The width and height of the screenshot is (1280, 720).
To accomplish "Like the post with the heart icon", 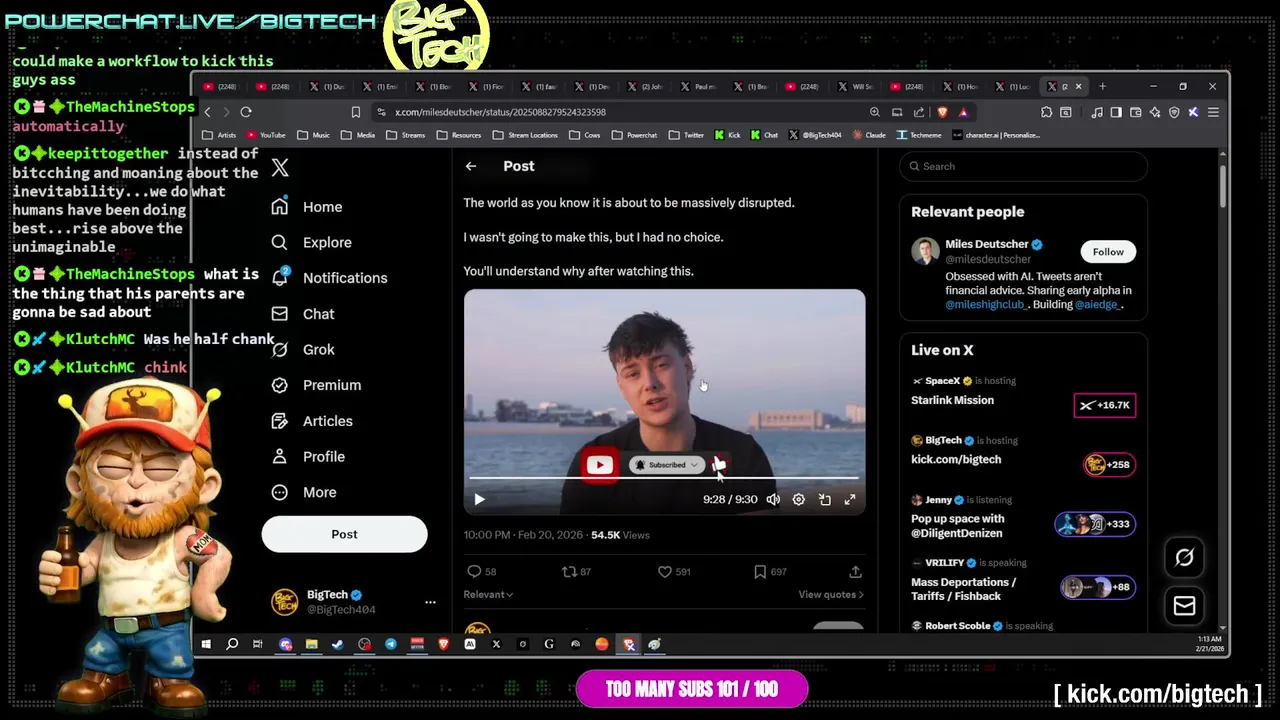I will 664,571.
